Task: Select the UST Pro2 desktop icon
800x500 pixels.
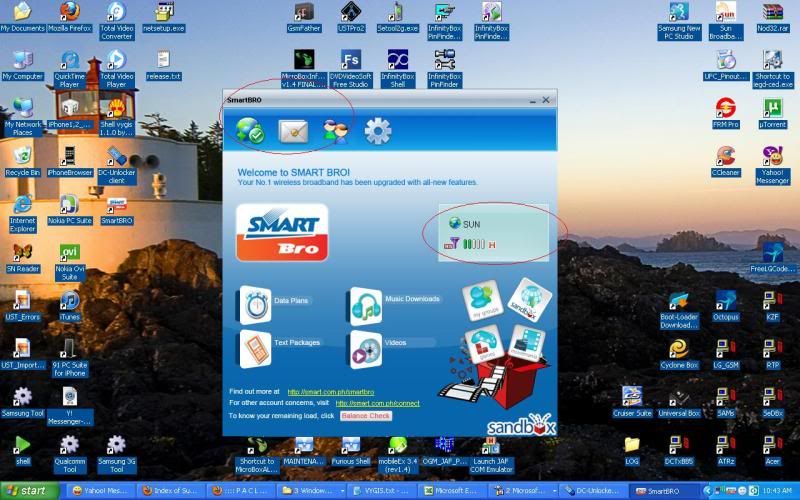Action: click(x=351, y=18)
